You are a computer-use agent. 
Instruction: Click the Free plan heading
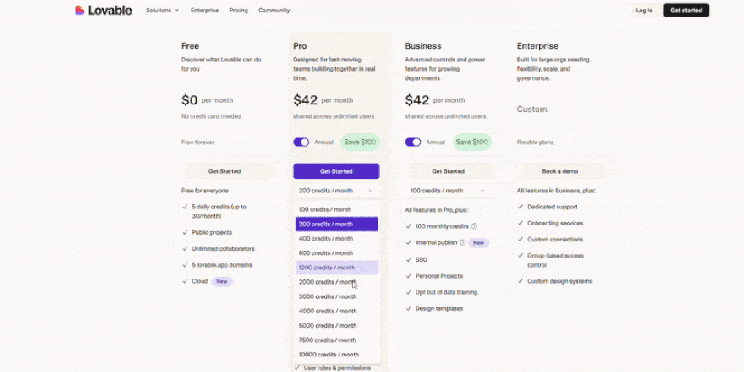(190, 46)
